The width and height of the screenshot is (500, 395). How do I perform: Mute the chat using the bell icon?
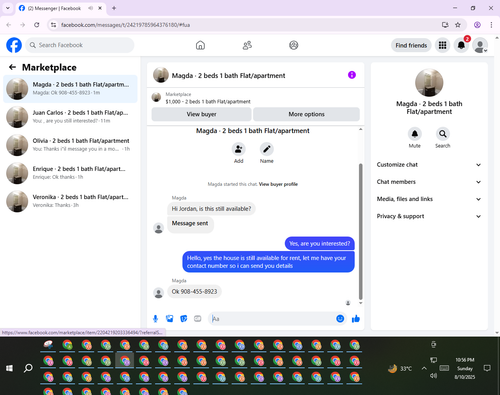415,134
